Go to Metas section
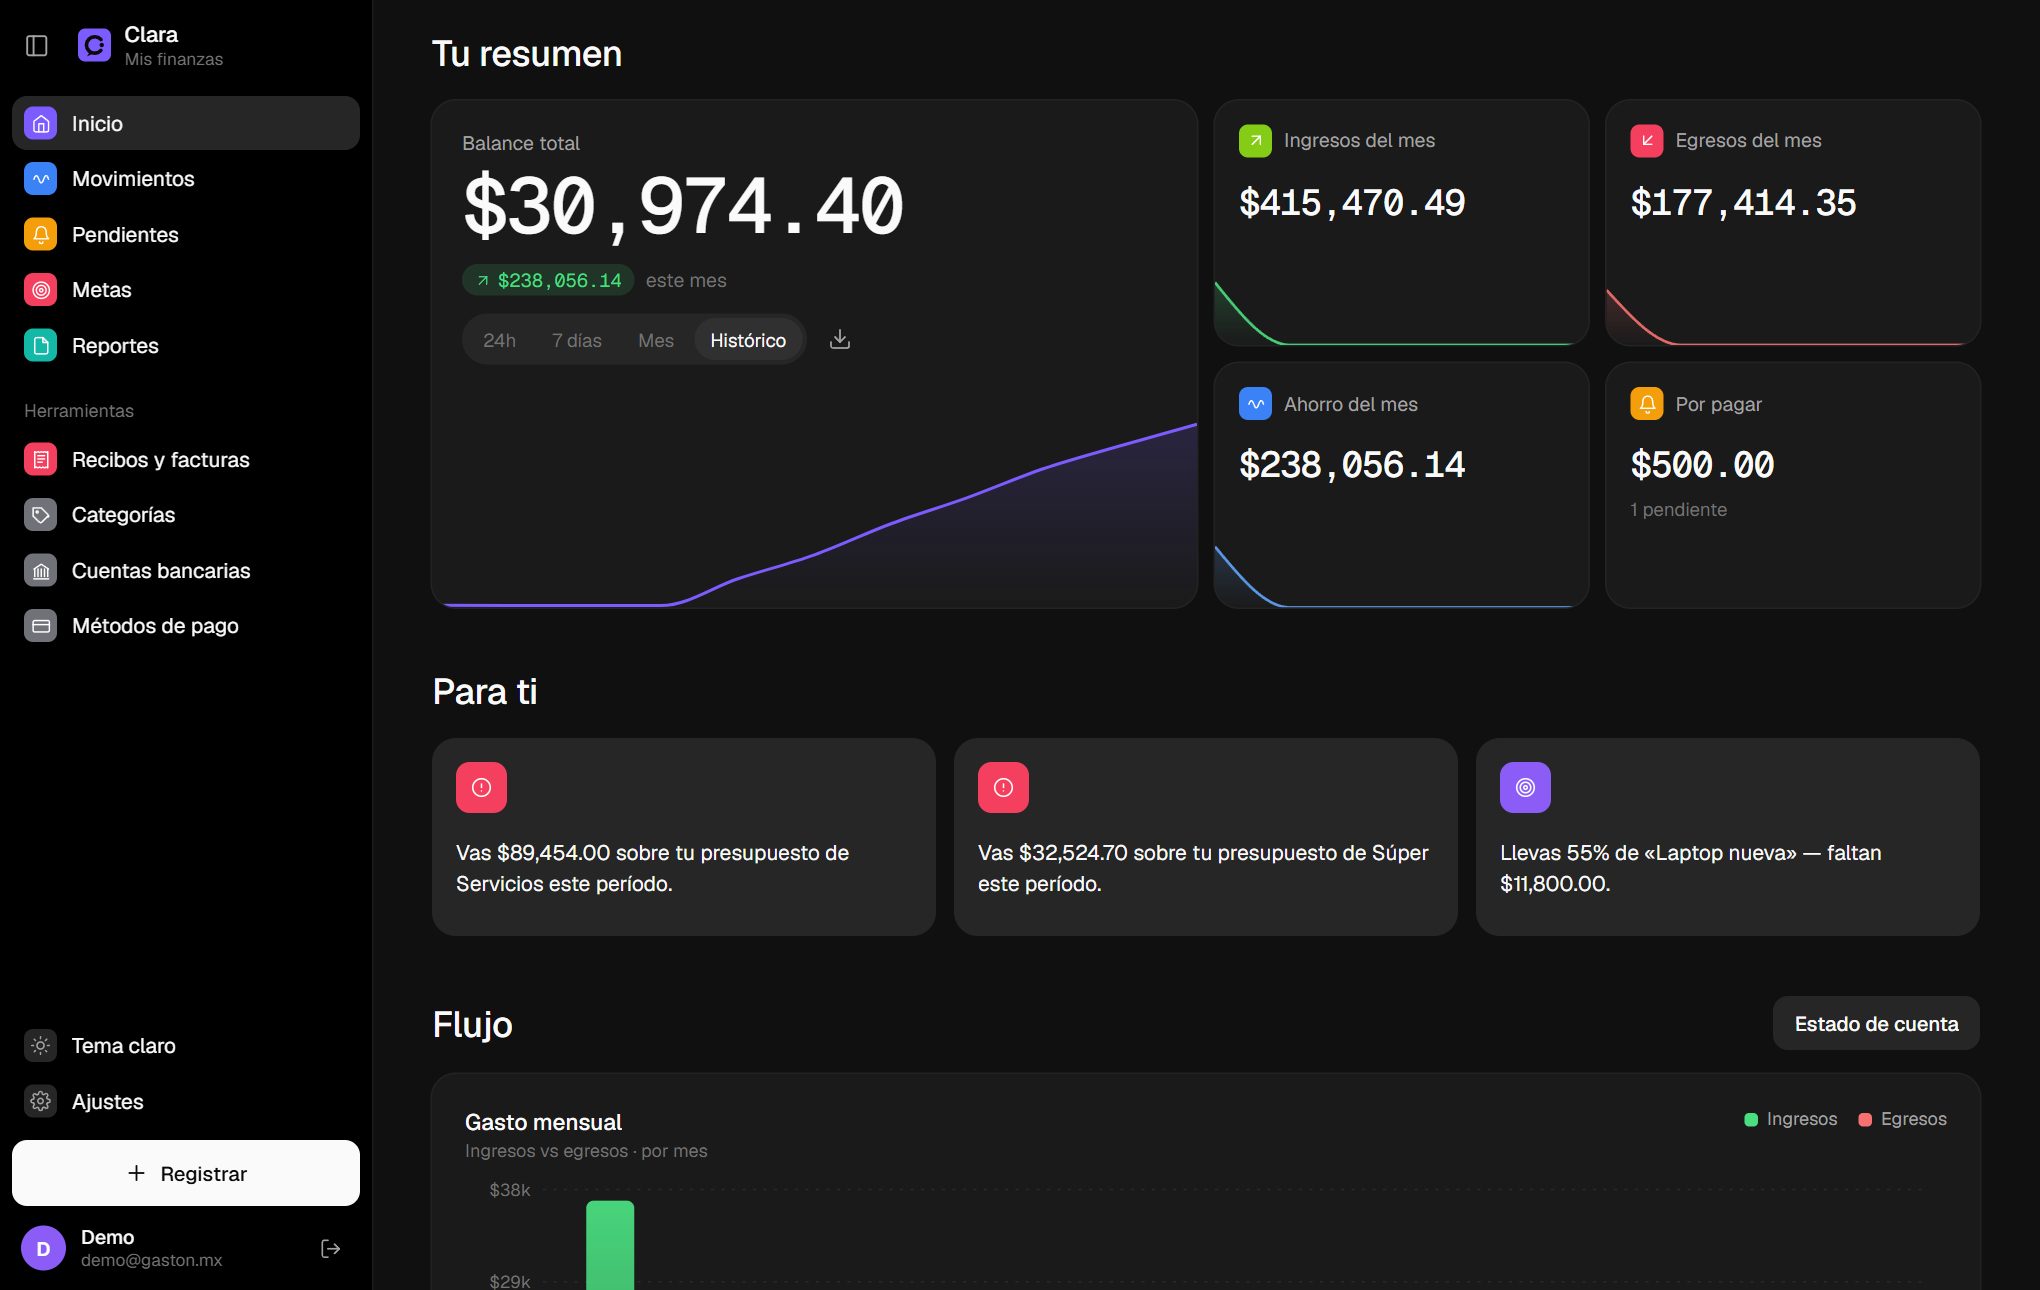This screenshot has width=2040, height=1290. 186,290
